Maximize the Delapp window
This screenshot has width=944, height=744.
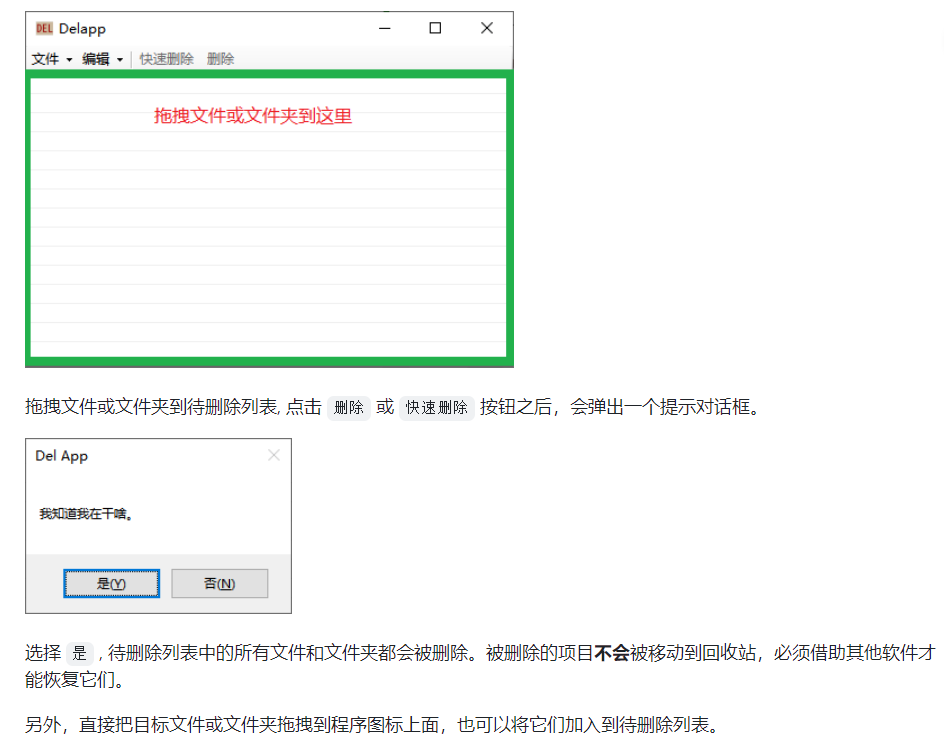coord(435,28)
